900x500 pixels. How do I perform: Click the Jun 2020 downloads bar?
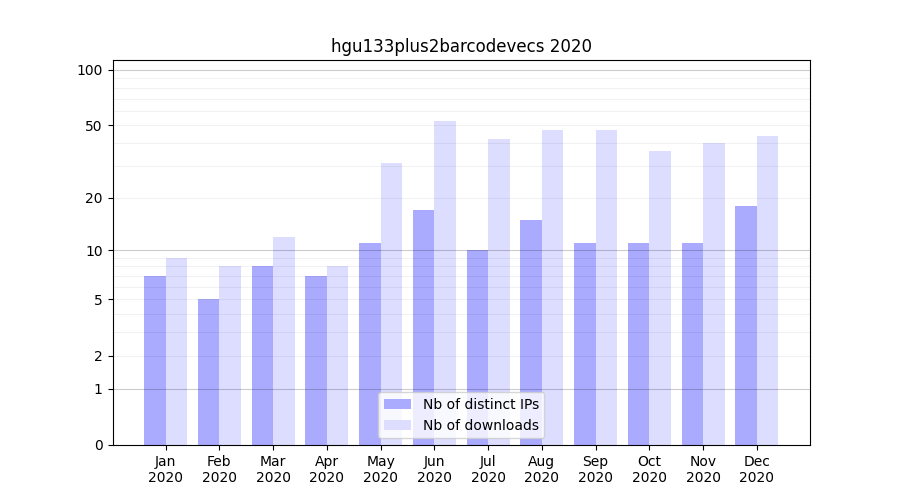[445, 283]
